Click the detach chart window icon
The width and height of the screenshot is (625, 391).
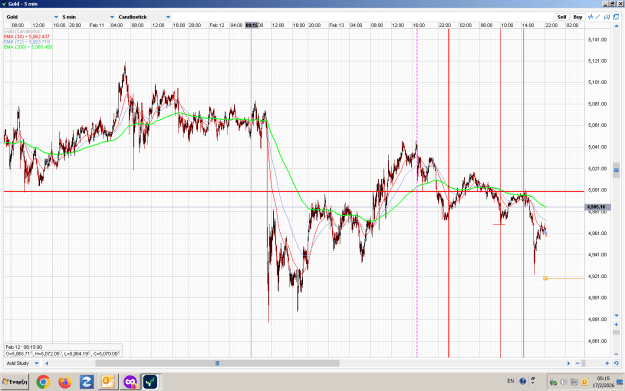(x=616, y=17)
